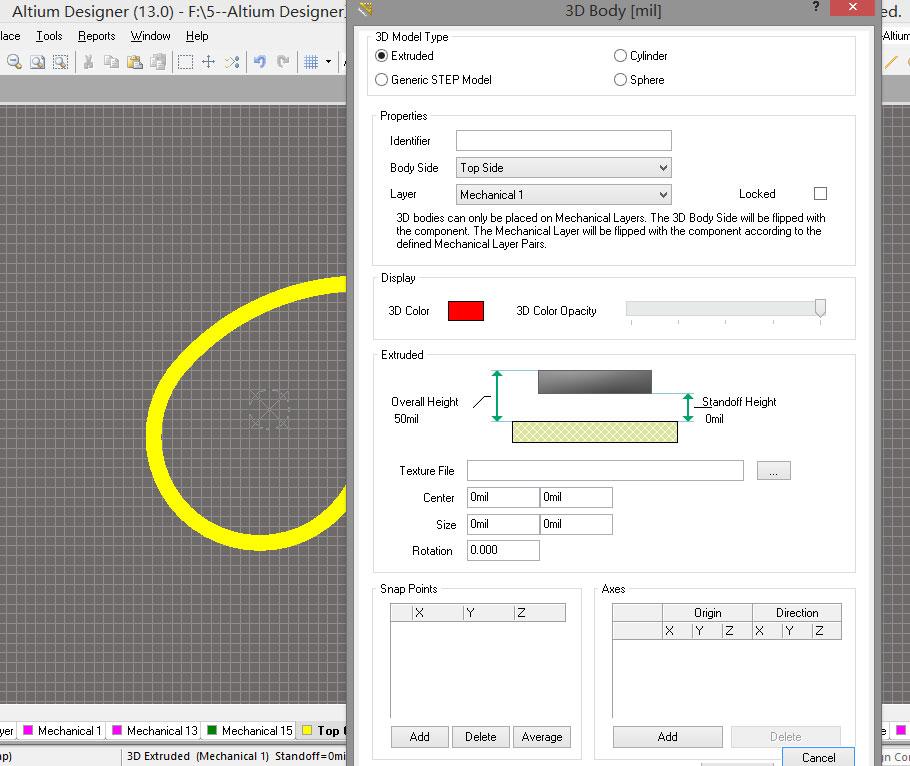Click the paste clipboard toolbar icon
The height and width of the screenshot is (766, 910).
pos(134,62)
